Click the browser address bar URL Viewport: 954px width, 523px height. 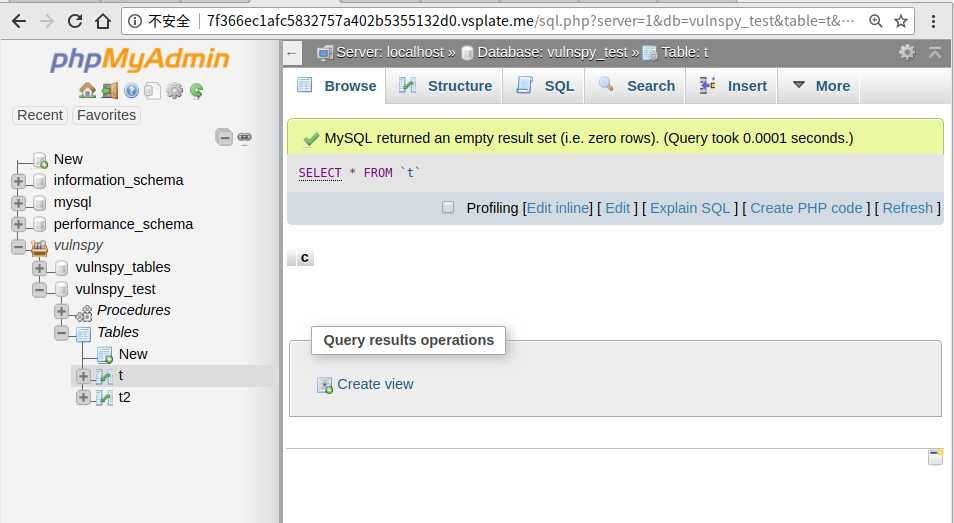point(530,21)
